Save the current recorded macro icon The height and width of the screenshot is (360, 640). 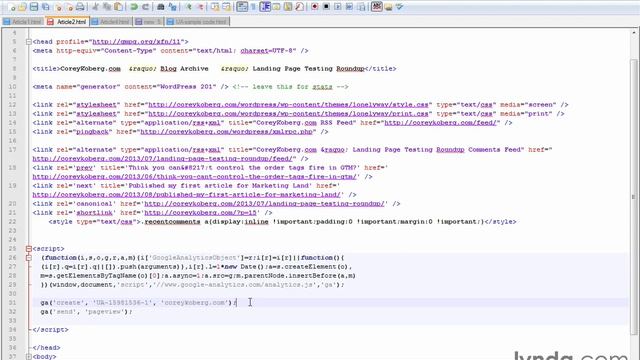coord(361,7)
